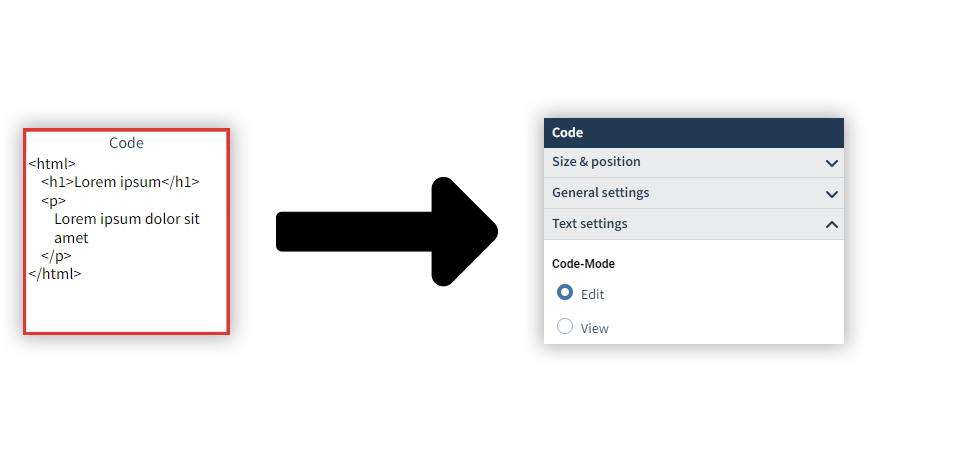Click the closing </html> tag line

pos(55,273)
